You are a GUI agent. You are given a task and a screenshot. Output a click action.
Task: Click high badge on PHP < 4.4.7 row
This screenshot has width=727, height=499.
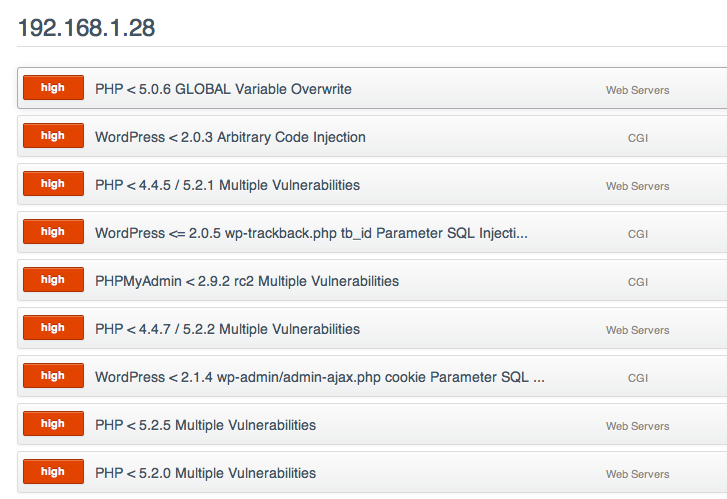click(53, 327)
